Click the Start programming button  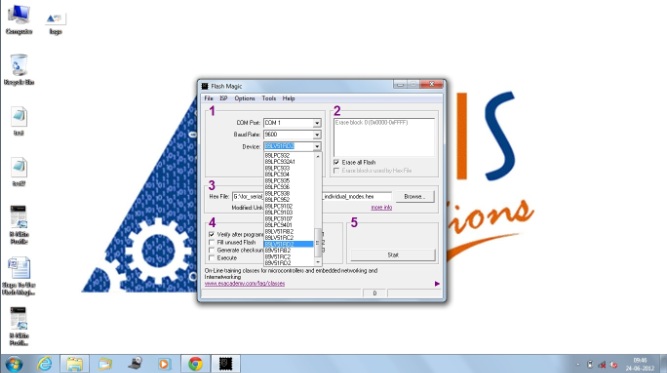[393, 255]
